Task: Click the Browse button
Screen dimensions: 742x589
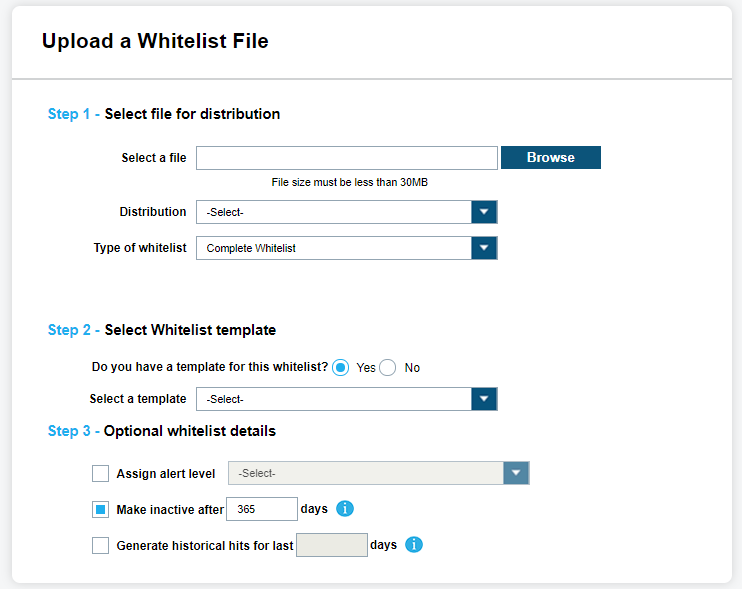Action: [550, 158]
